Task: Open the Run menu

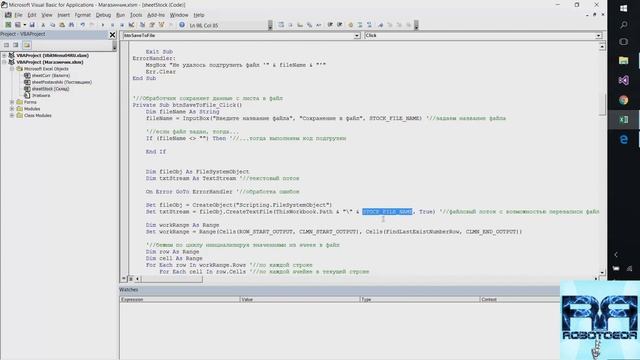Action: (x=120, y=15)
